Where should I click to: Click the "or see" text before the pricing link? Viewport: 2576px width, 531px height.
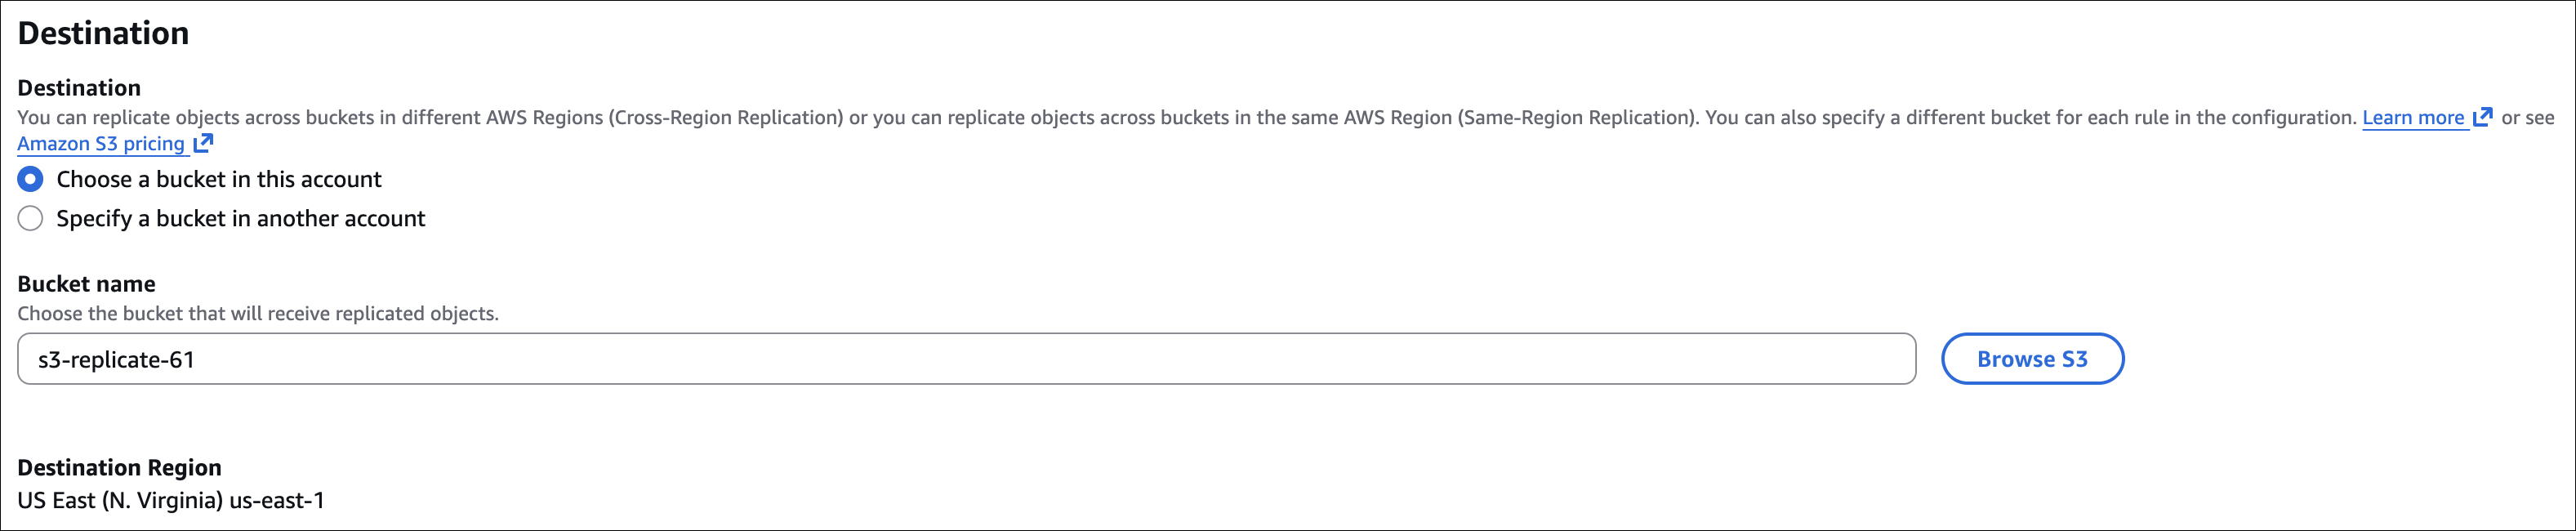pos(2527,118)
